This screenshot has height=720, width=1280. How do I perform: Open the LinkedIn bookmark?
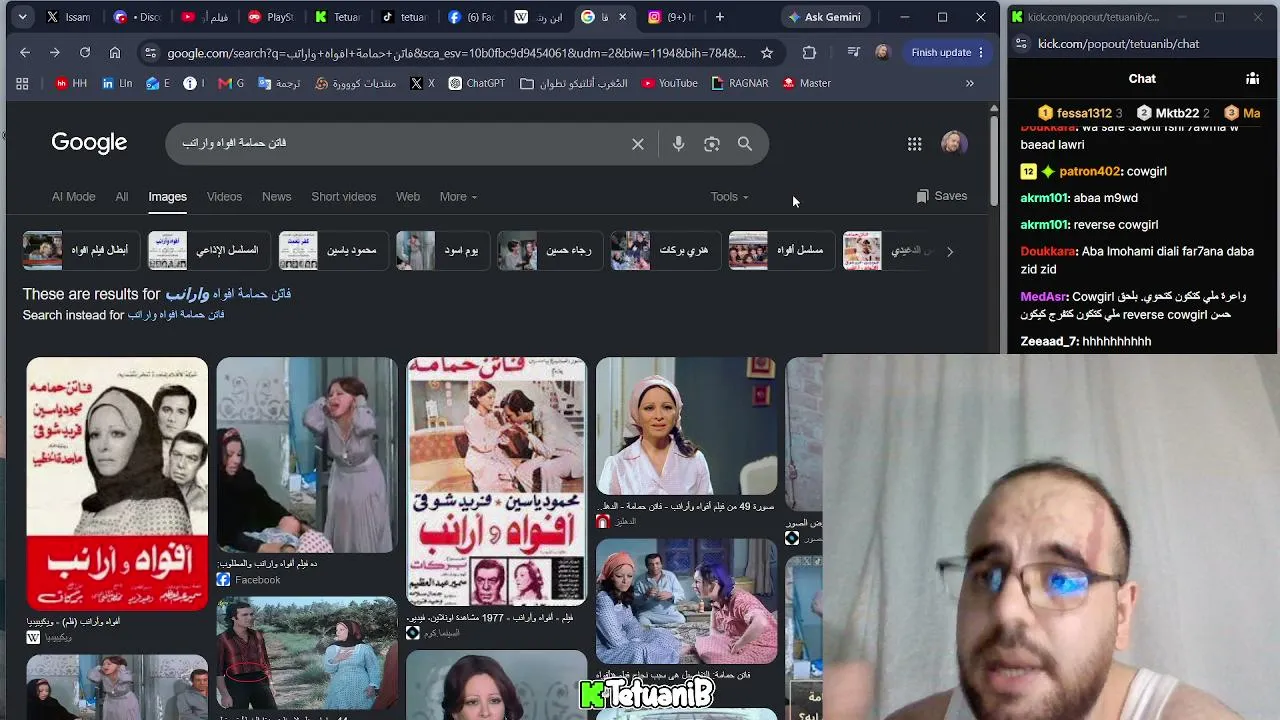(117, 83)
